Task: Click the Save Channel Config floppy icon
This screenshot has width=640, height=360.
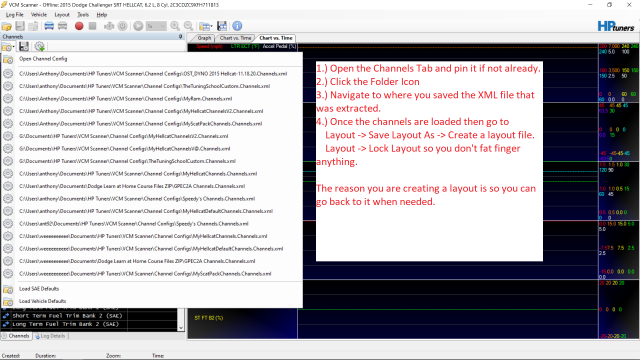Action: coord(24,47)
